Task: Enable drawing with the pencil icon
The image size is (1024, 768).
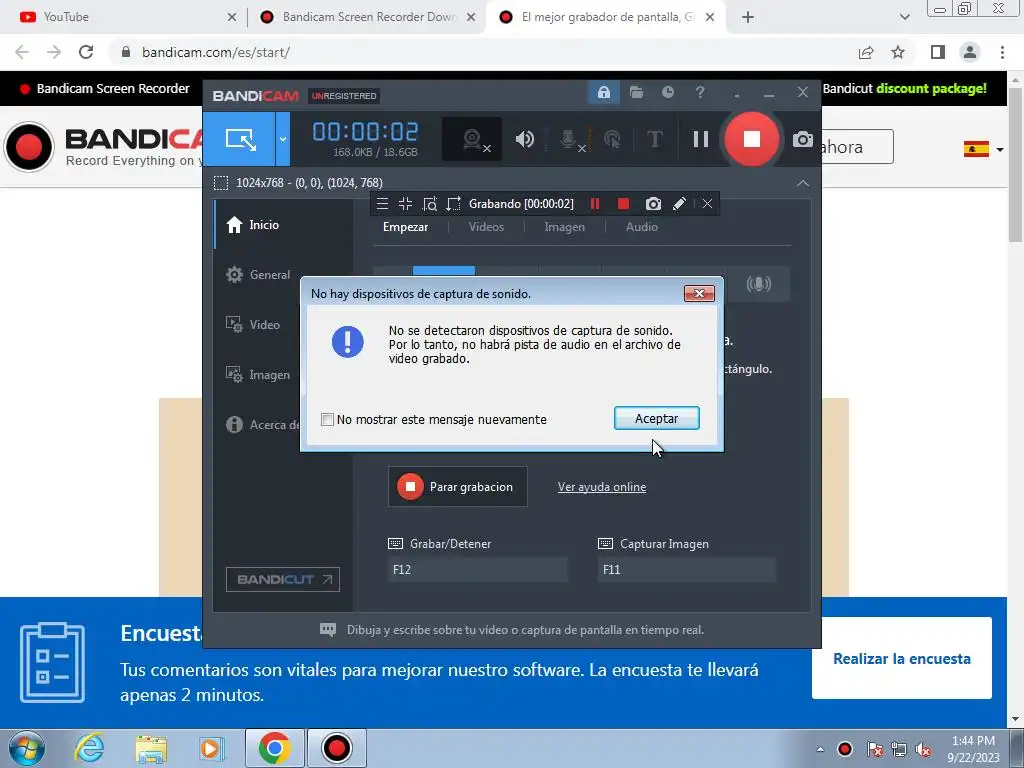Action: point(679,204)
